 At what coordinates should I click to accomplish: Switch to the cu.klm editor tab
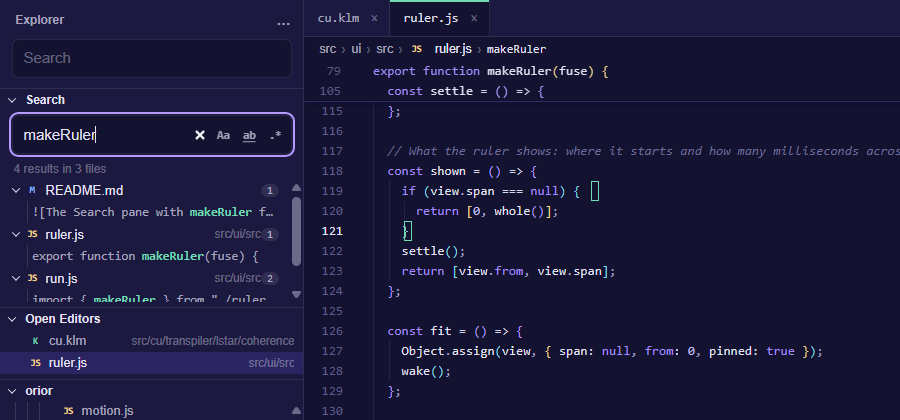point(339,18)
